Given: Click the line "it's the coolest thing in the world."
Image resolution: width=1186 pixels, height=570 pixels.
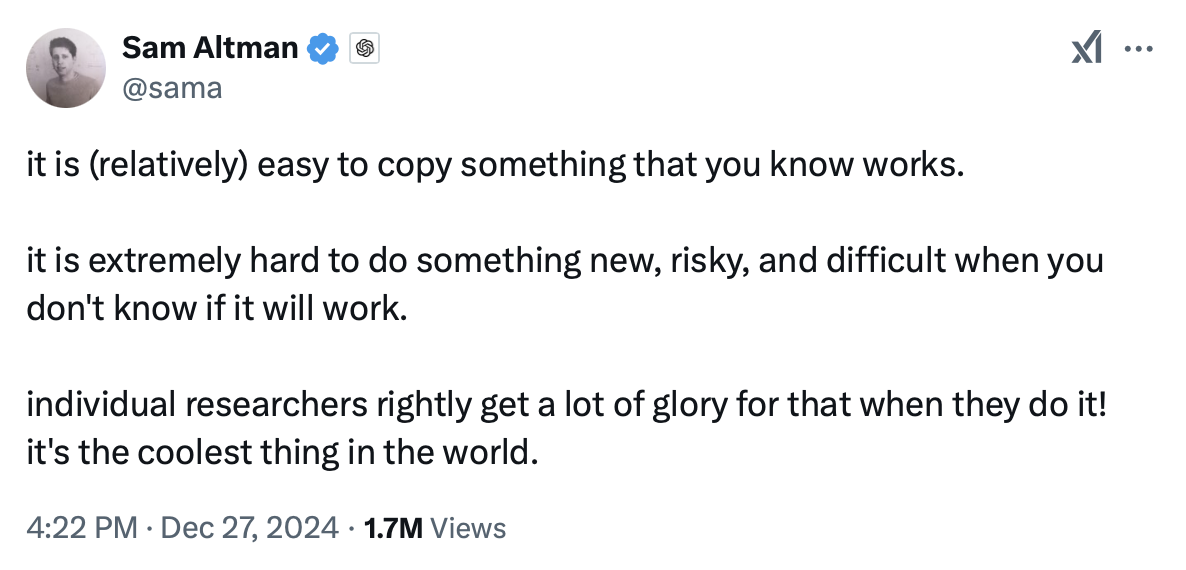Looking at the screenshot, I should click(283, 452).
